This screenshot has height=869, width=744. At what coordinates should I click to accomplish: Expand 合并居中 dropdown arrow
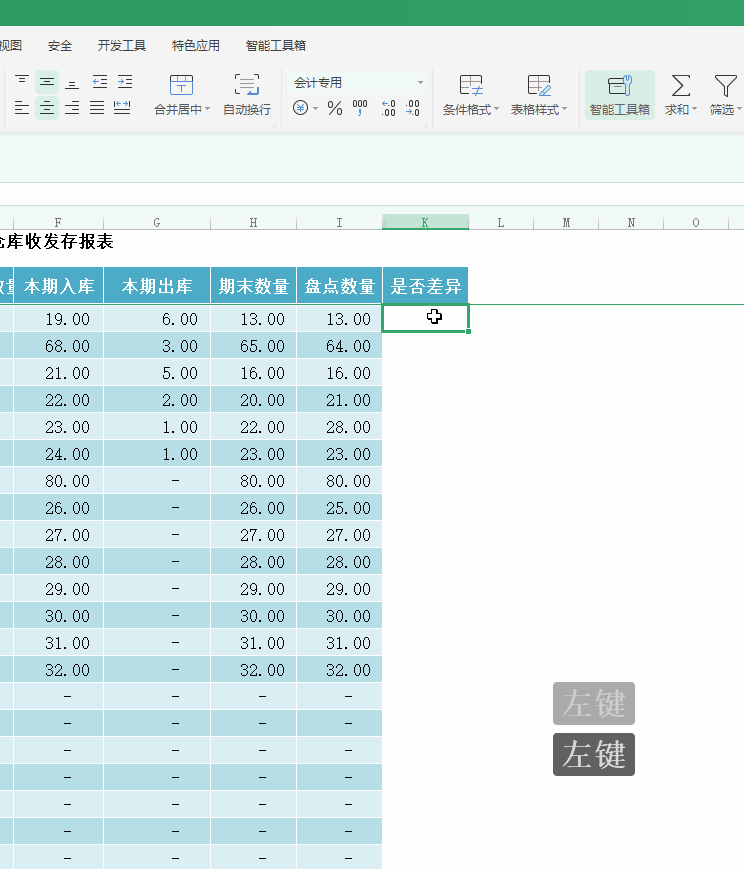click(207, 109)
